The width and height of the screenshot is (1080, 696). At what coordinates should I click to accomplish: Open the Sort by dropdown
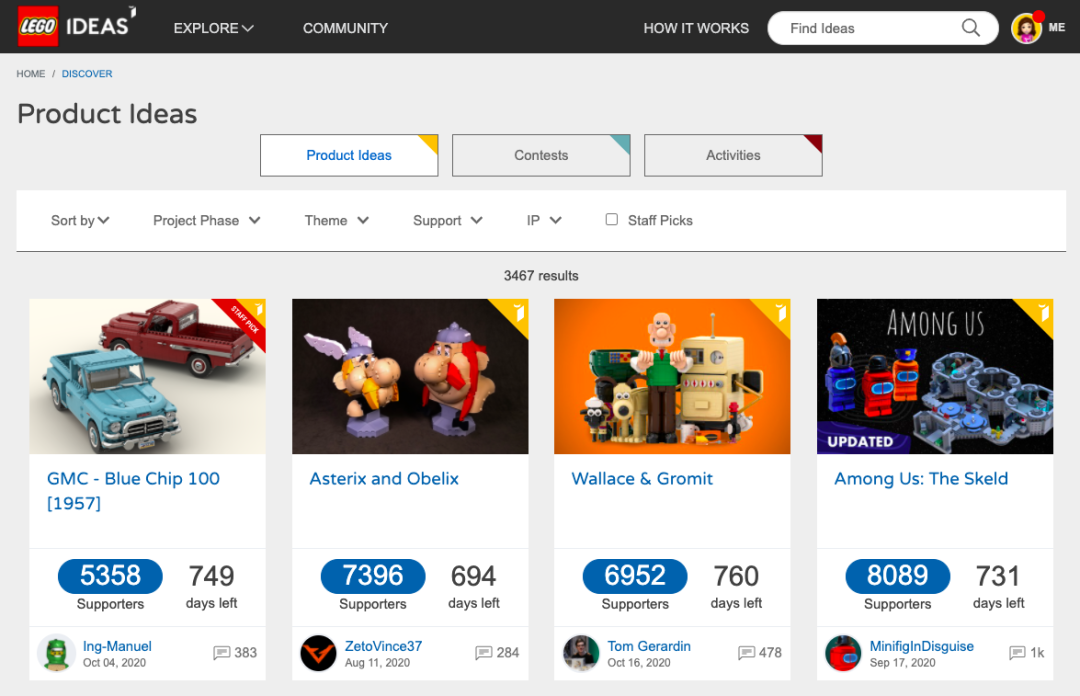[80, 221]
